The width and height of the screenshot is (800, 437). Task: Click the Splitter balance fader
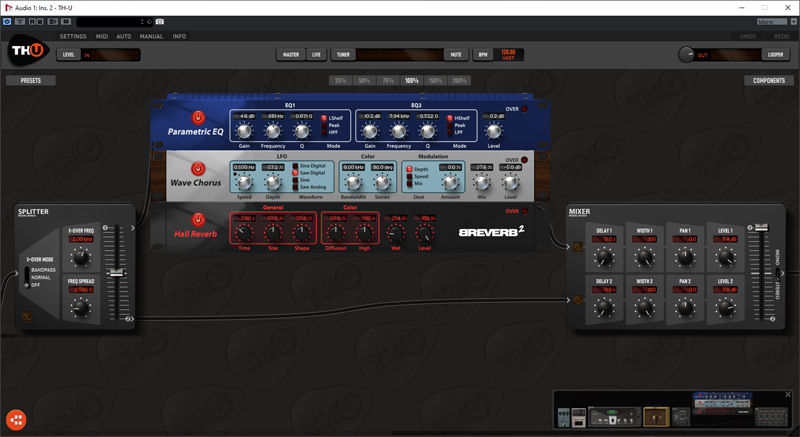(x=117, y=272)
